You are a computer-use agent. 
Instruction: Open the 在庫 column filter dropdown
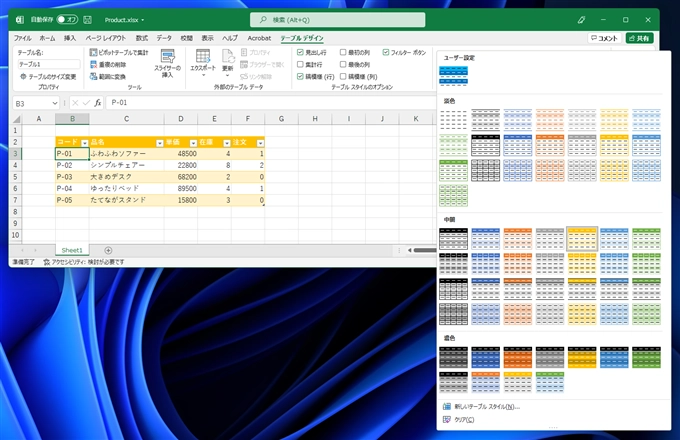click(226, 143)
